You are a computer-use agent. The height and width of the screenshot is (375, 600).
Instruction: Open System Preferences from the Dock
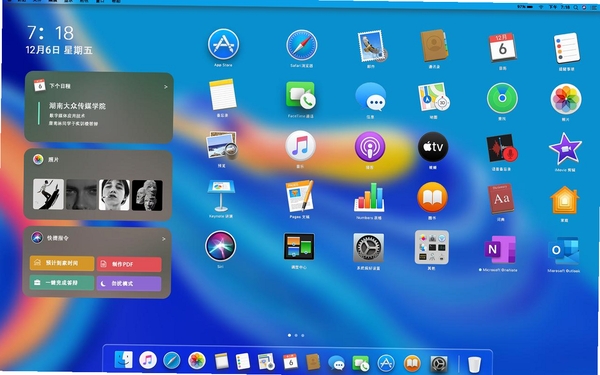click(439, 364)
